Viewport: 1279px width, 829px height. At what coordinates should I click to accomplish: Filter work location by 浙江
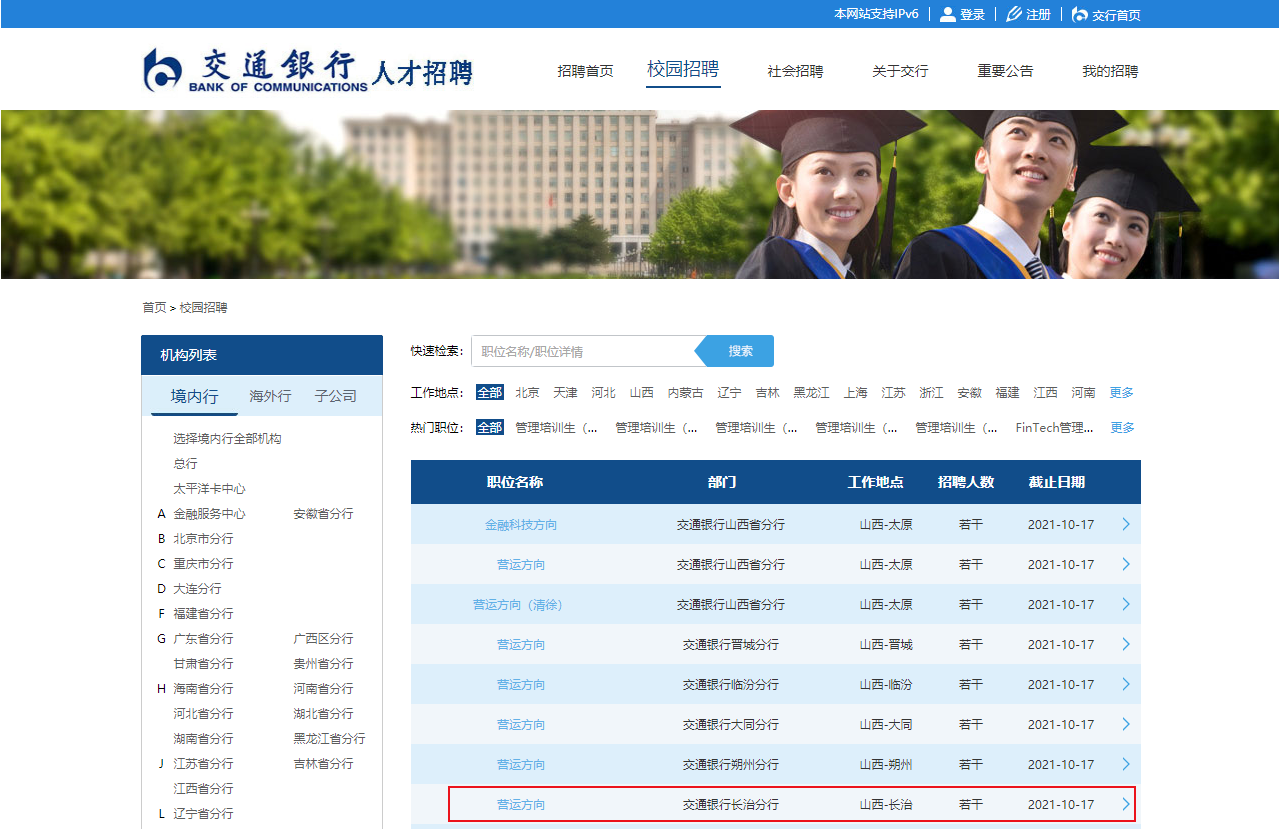(931, 393)
